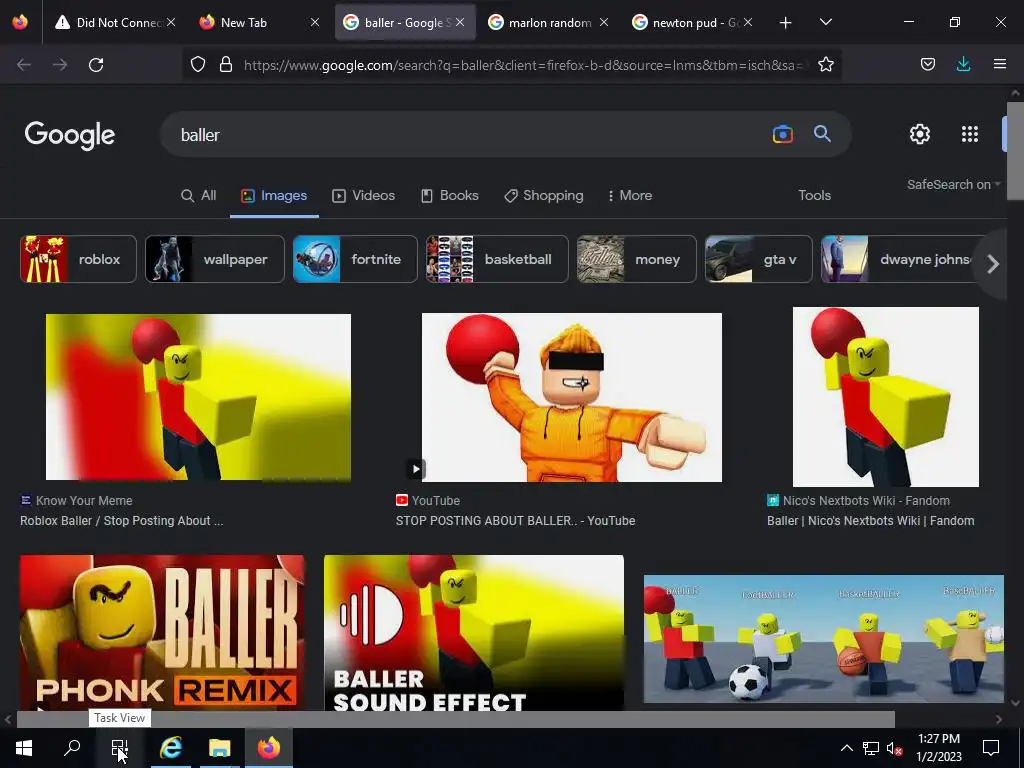The height and width of the screenshot is (768, 1024).
Task: Click the Task View taskbar button
Action: tap(120, 748)
